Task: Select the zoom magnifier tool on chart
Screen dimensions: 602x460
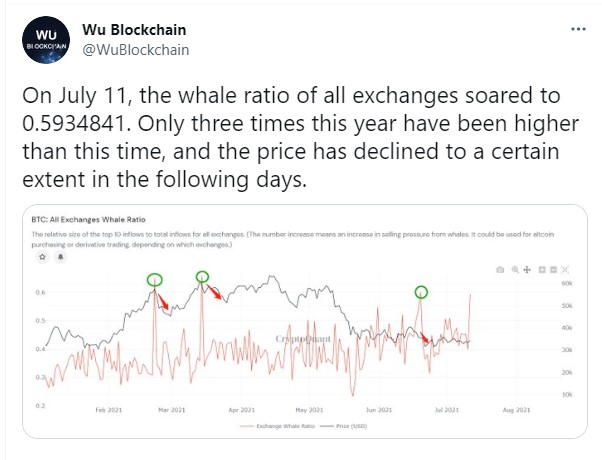Action: point(515,270)
